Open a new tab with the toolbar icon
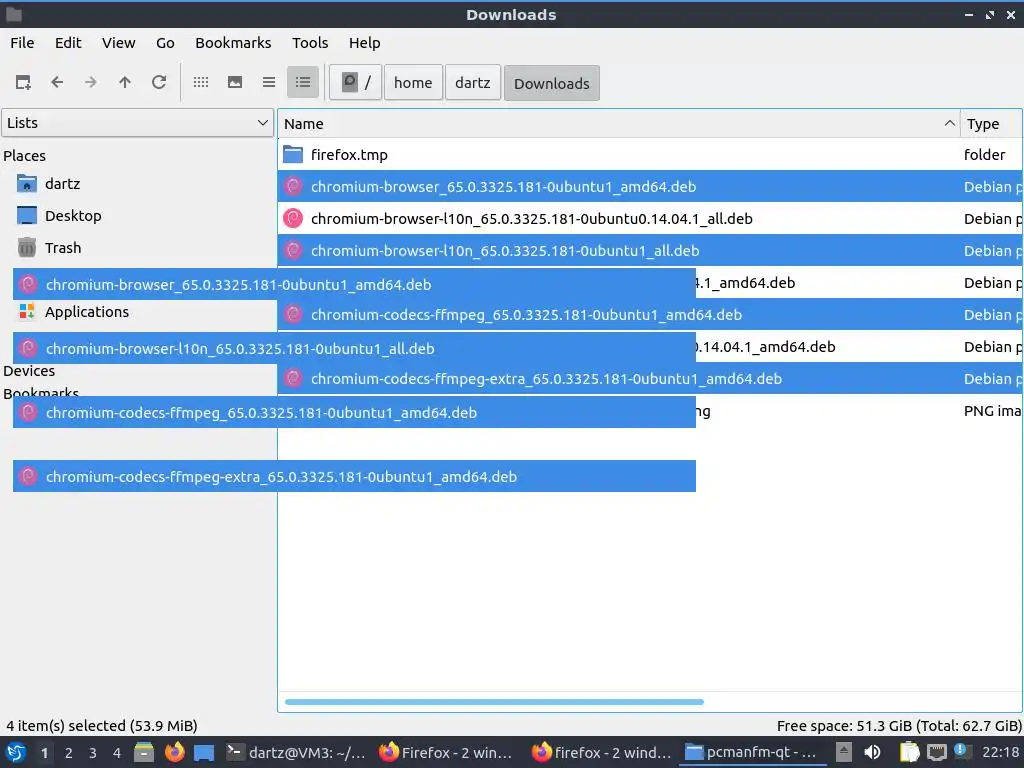The height and width of the screenshot is (768, 1024). point(23,82)
